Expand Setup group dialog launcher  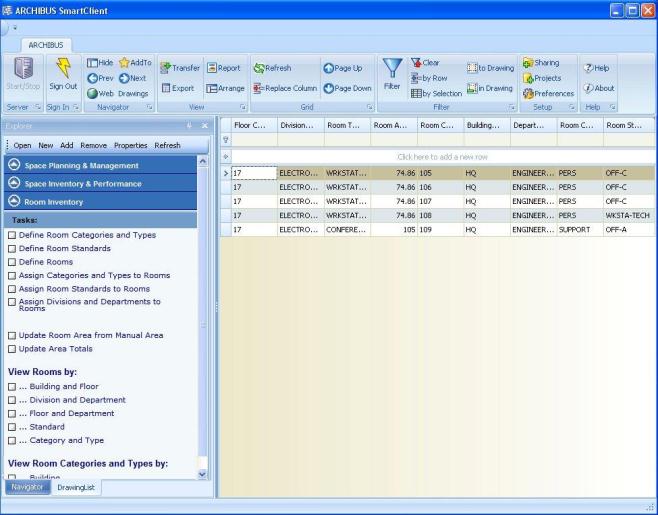[572, 107]
